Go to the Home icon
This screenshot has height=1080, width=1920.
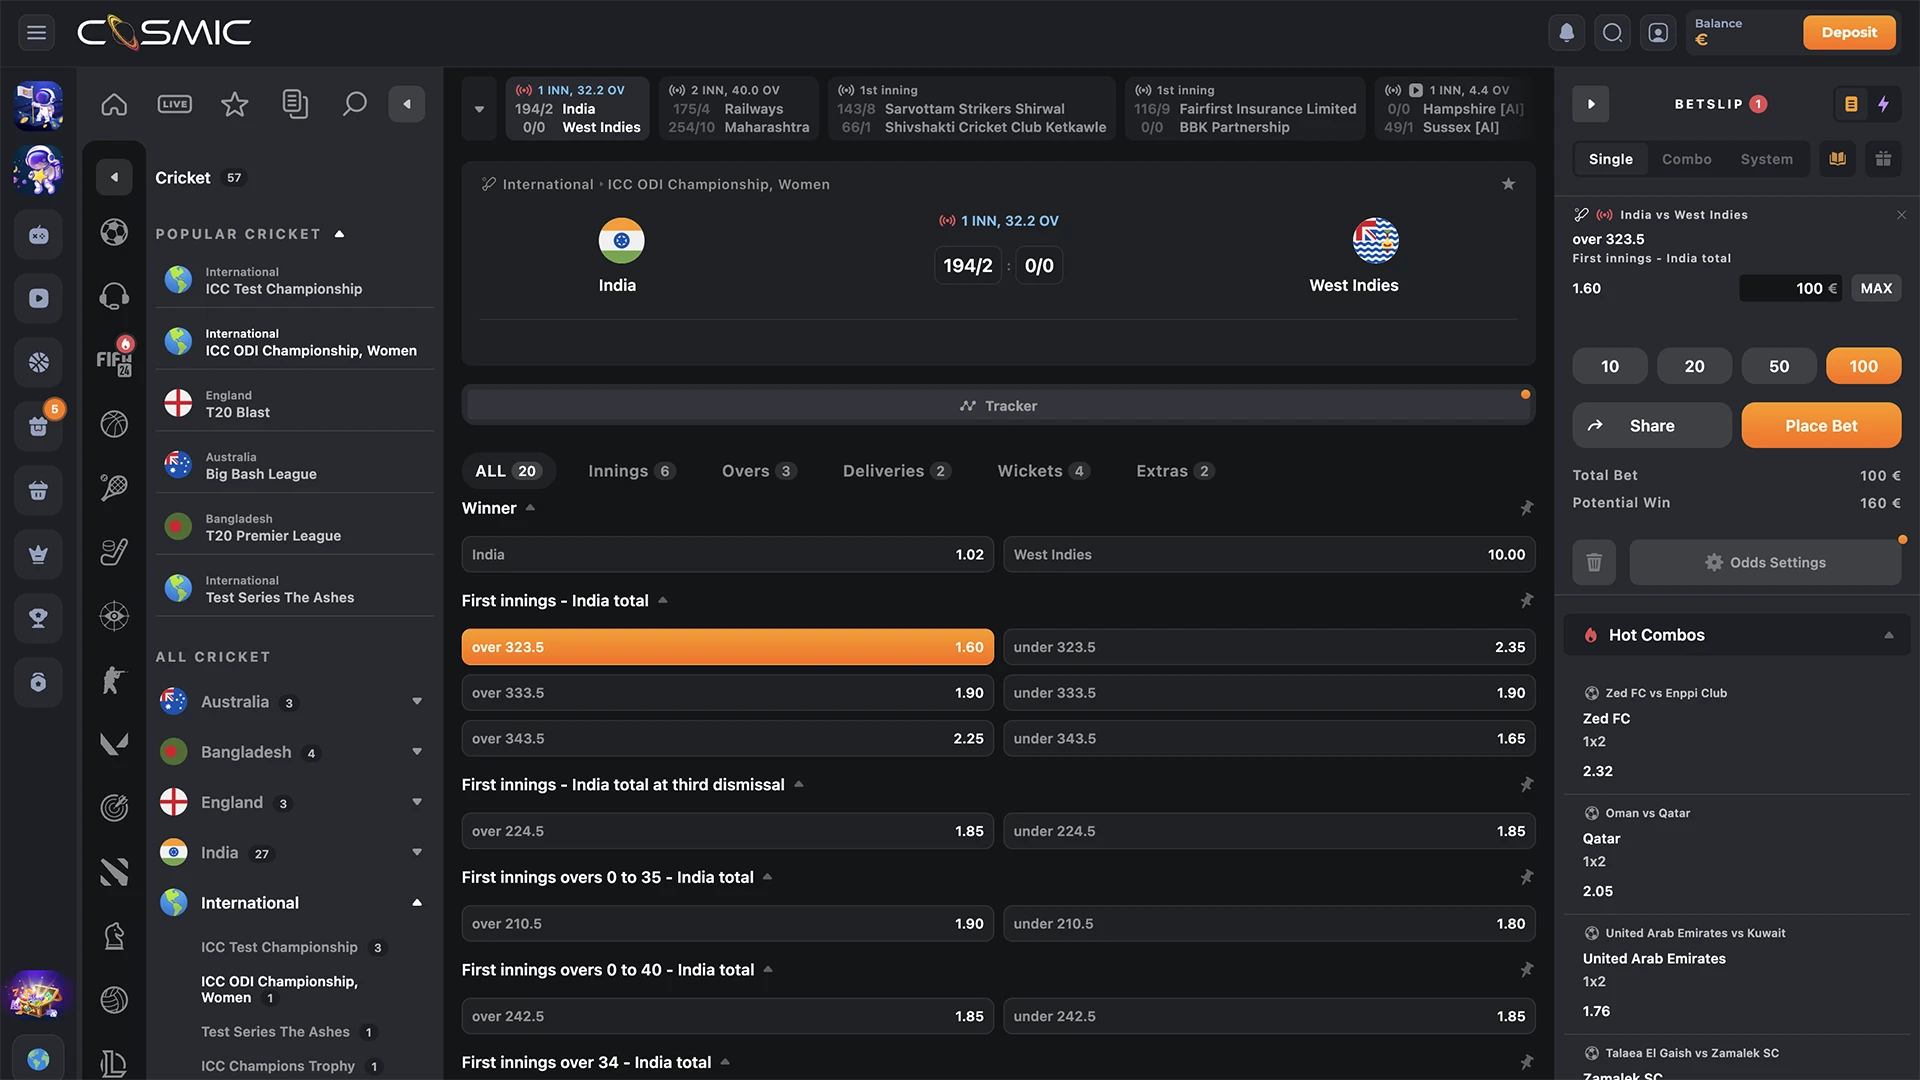(114, 104)
